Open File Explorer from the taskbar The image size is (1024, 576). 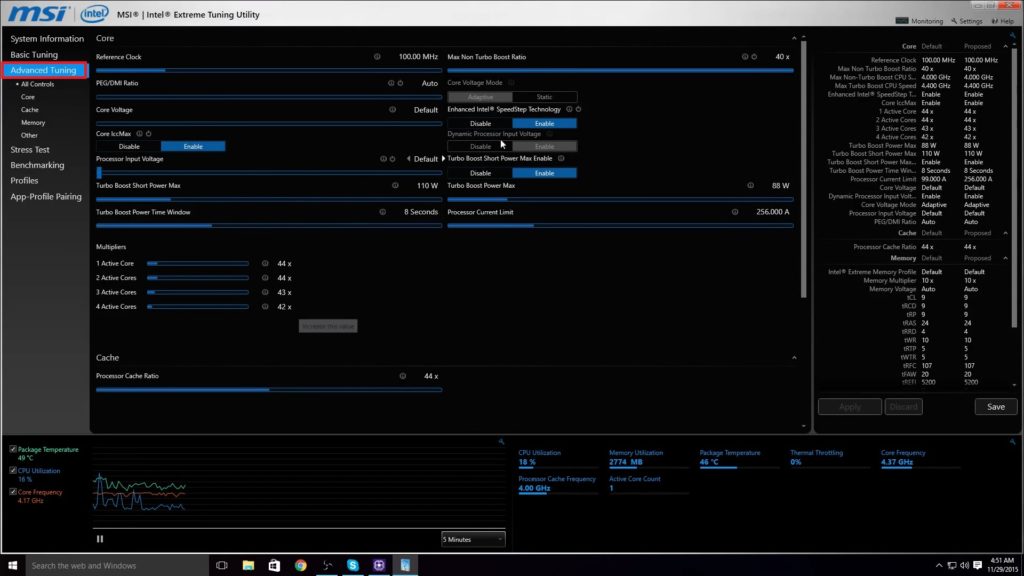pos(248,566)
